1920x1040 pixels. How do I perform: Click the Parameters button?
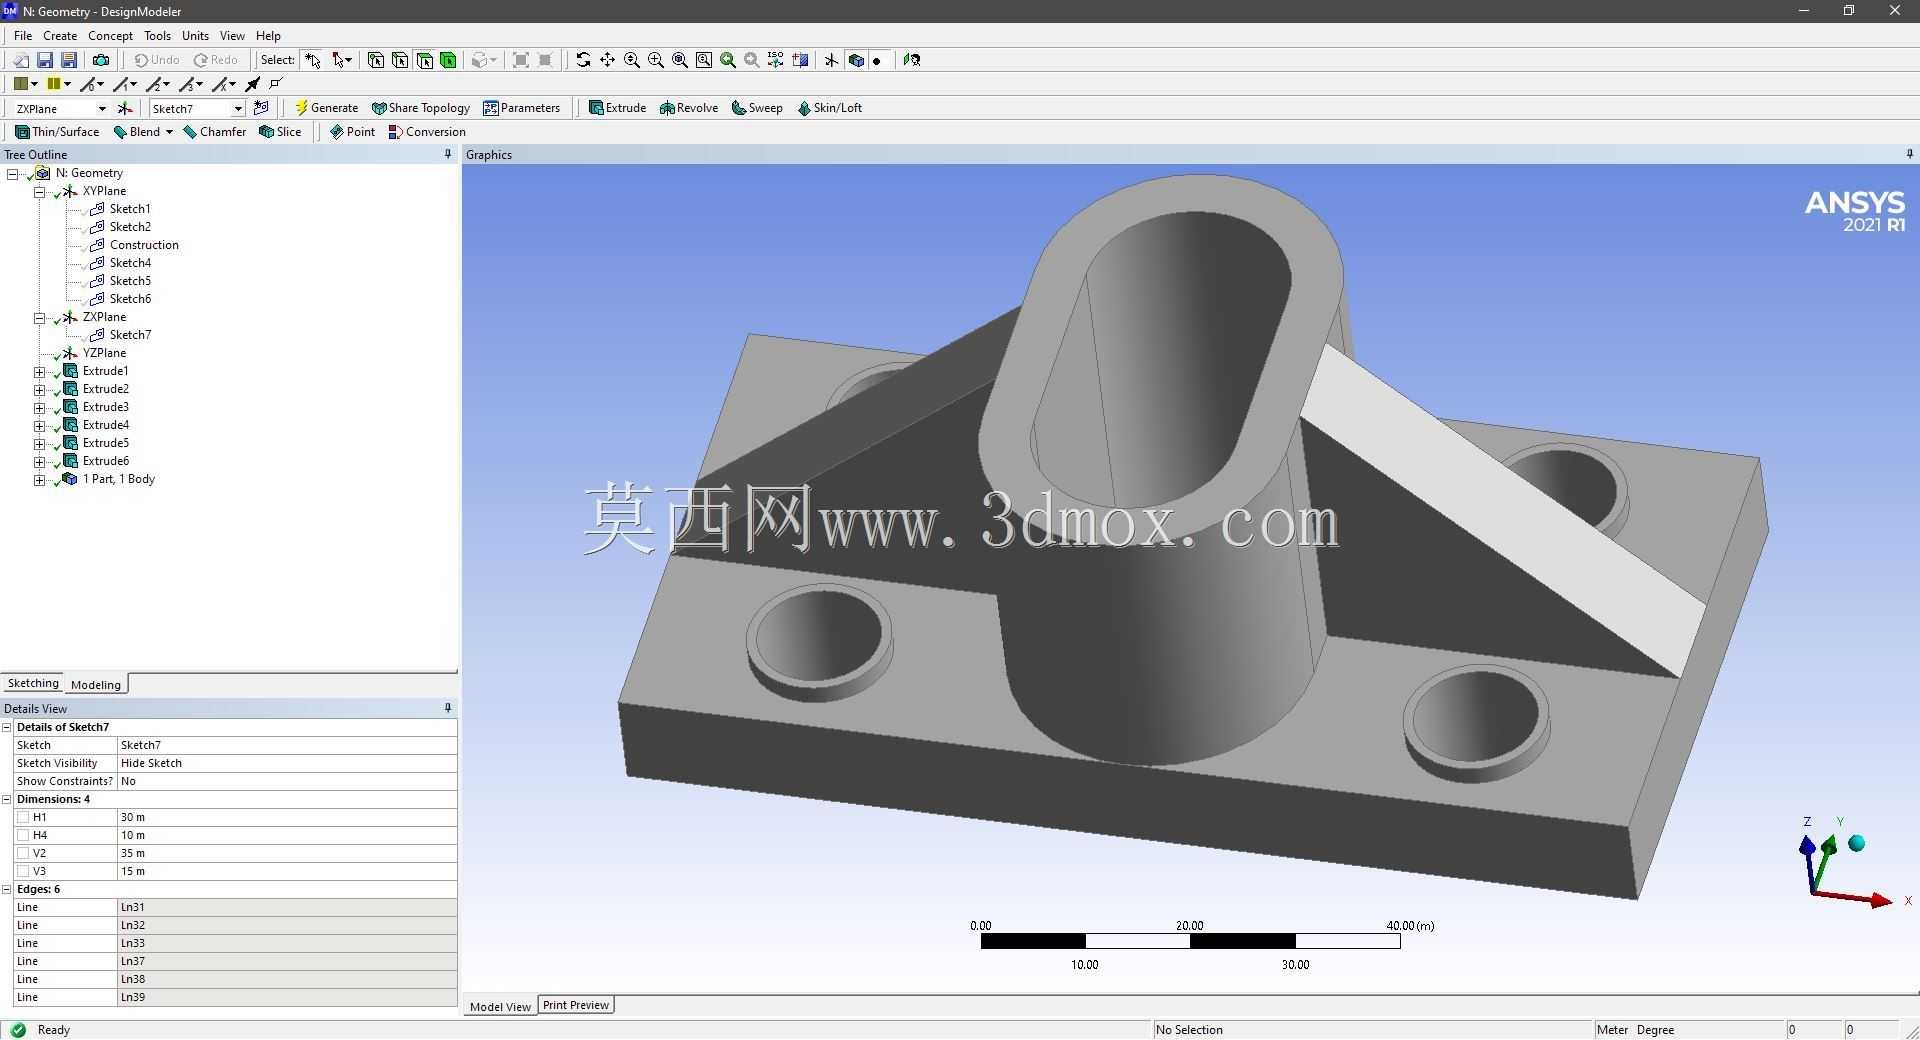click(x=521, y=108)
